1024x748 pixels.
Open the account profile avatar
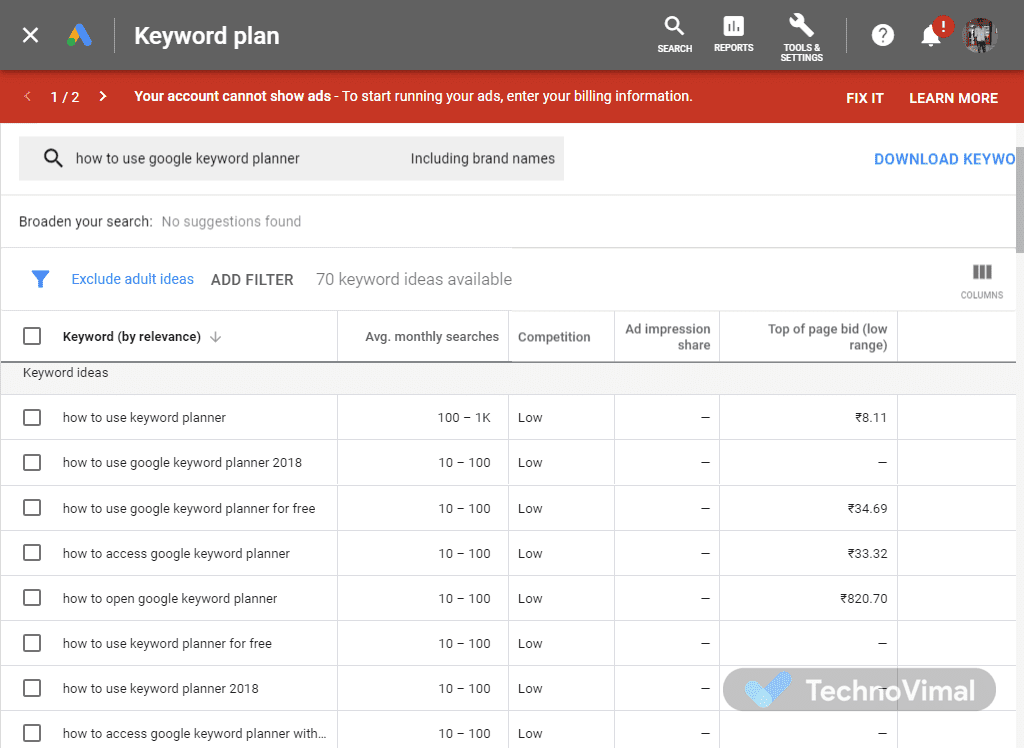980,35
